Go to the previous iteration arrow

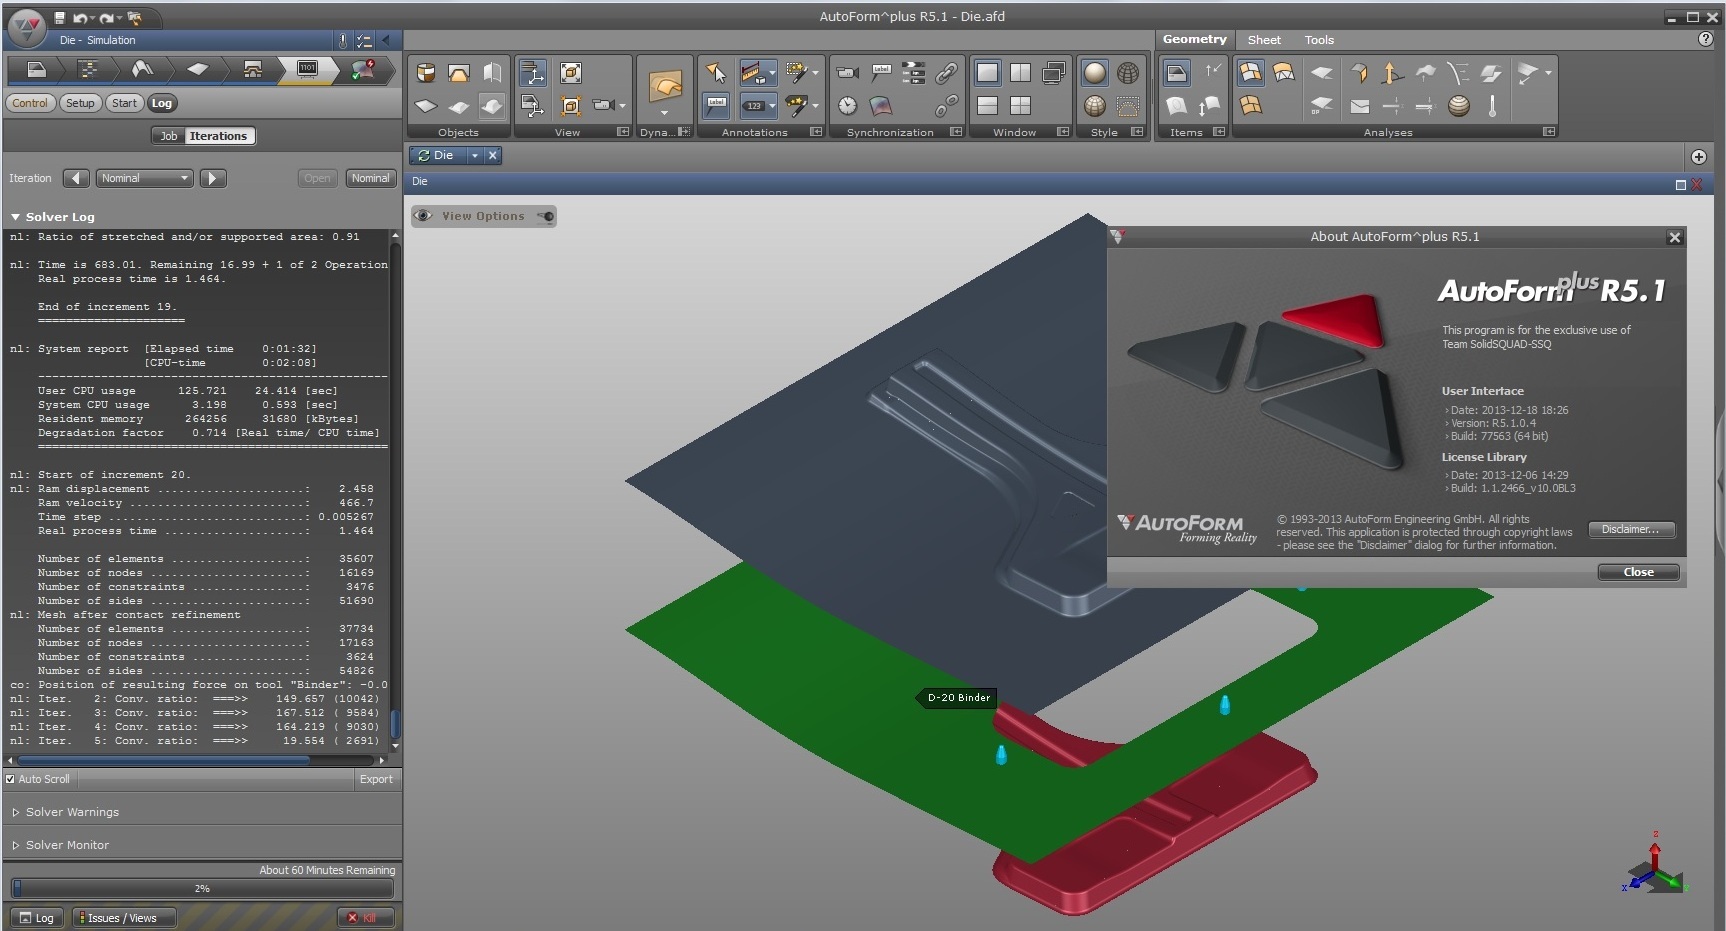pos(76,178)
